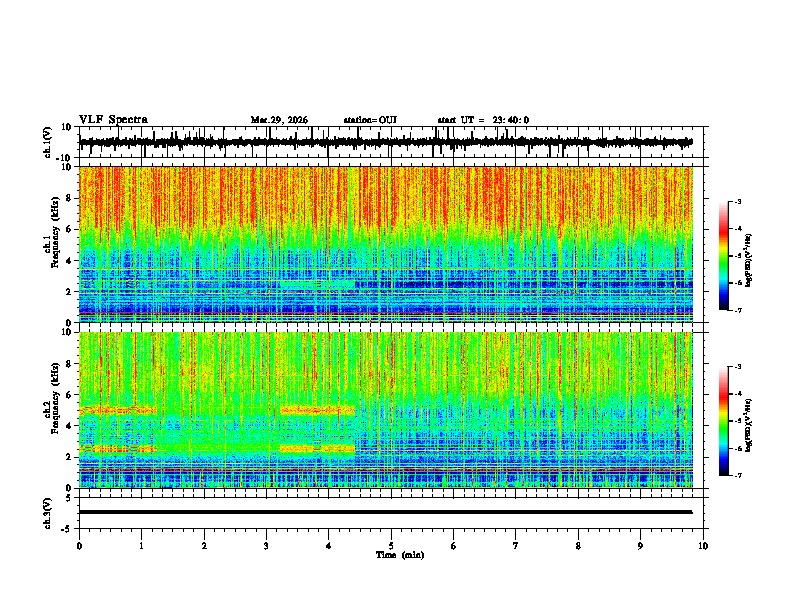Click the 2.5 kHz emission band starting at minute 0 in ch.2
The height and width of the screenshot is (612, 792).
click(x=118, y=448)
